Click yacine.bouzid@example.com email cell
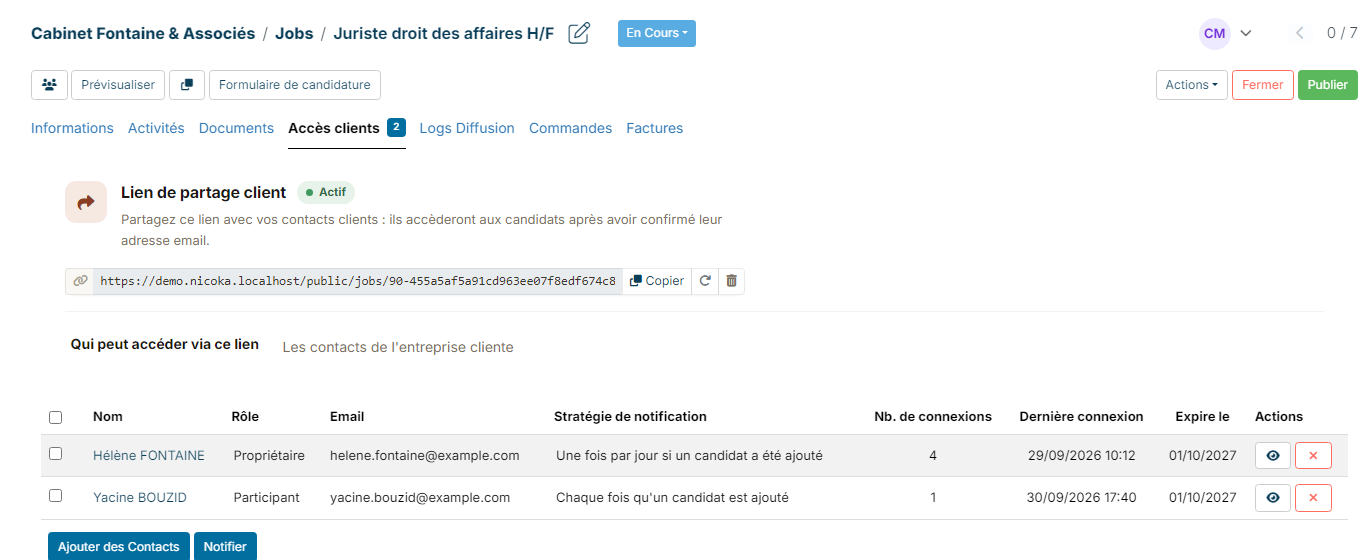The image size is (1372, 560). (x=420, y=498)
